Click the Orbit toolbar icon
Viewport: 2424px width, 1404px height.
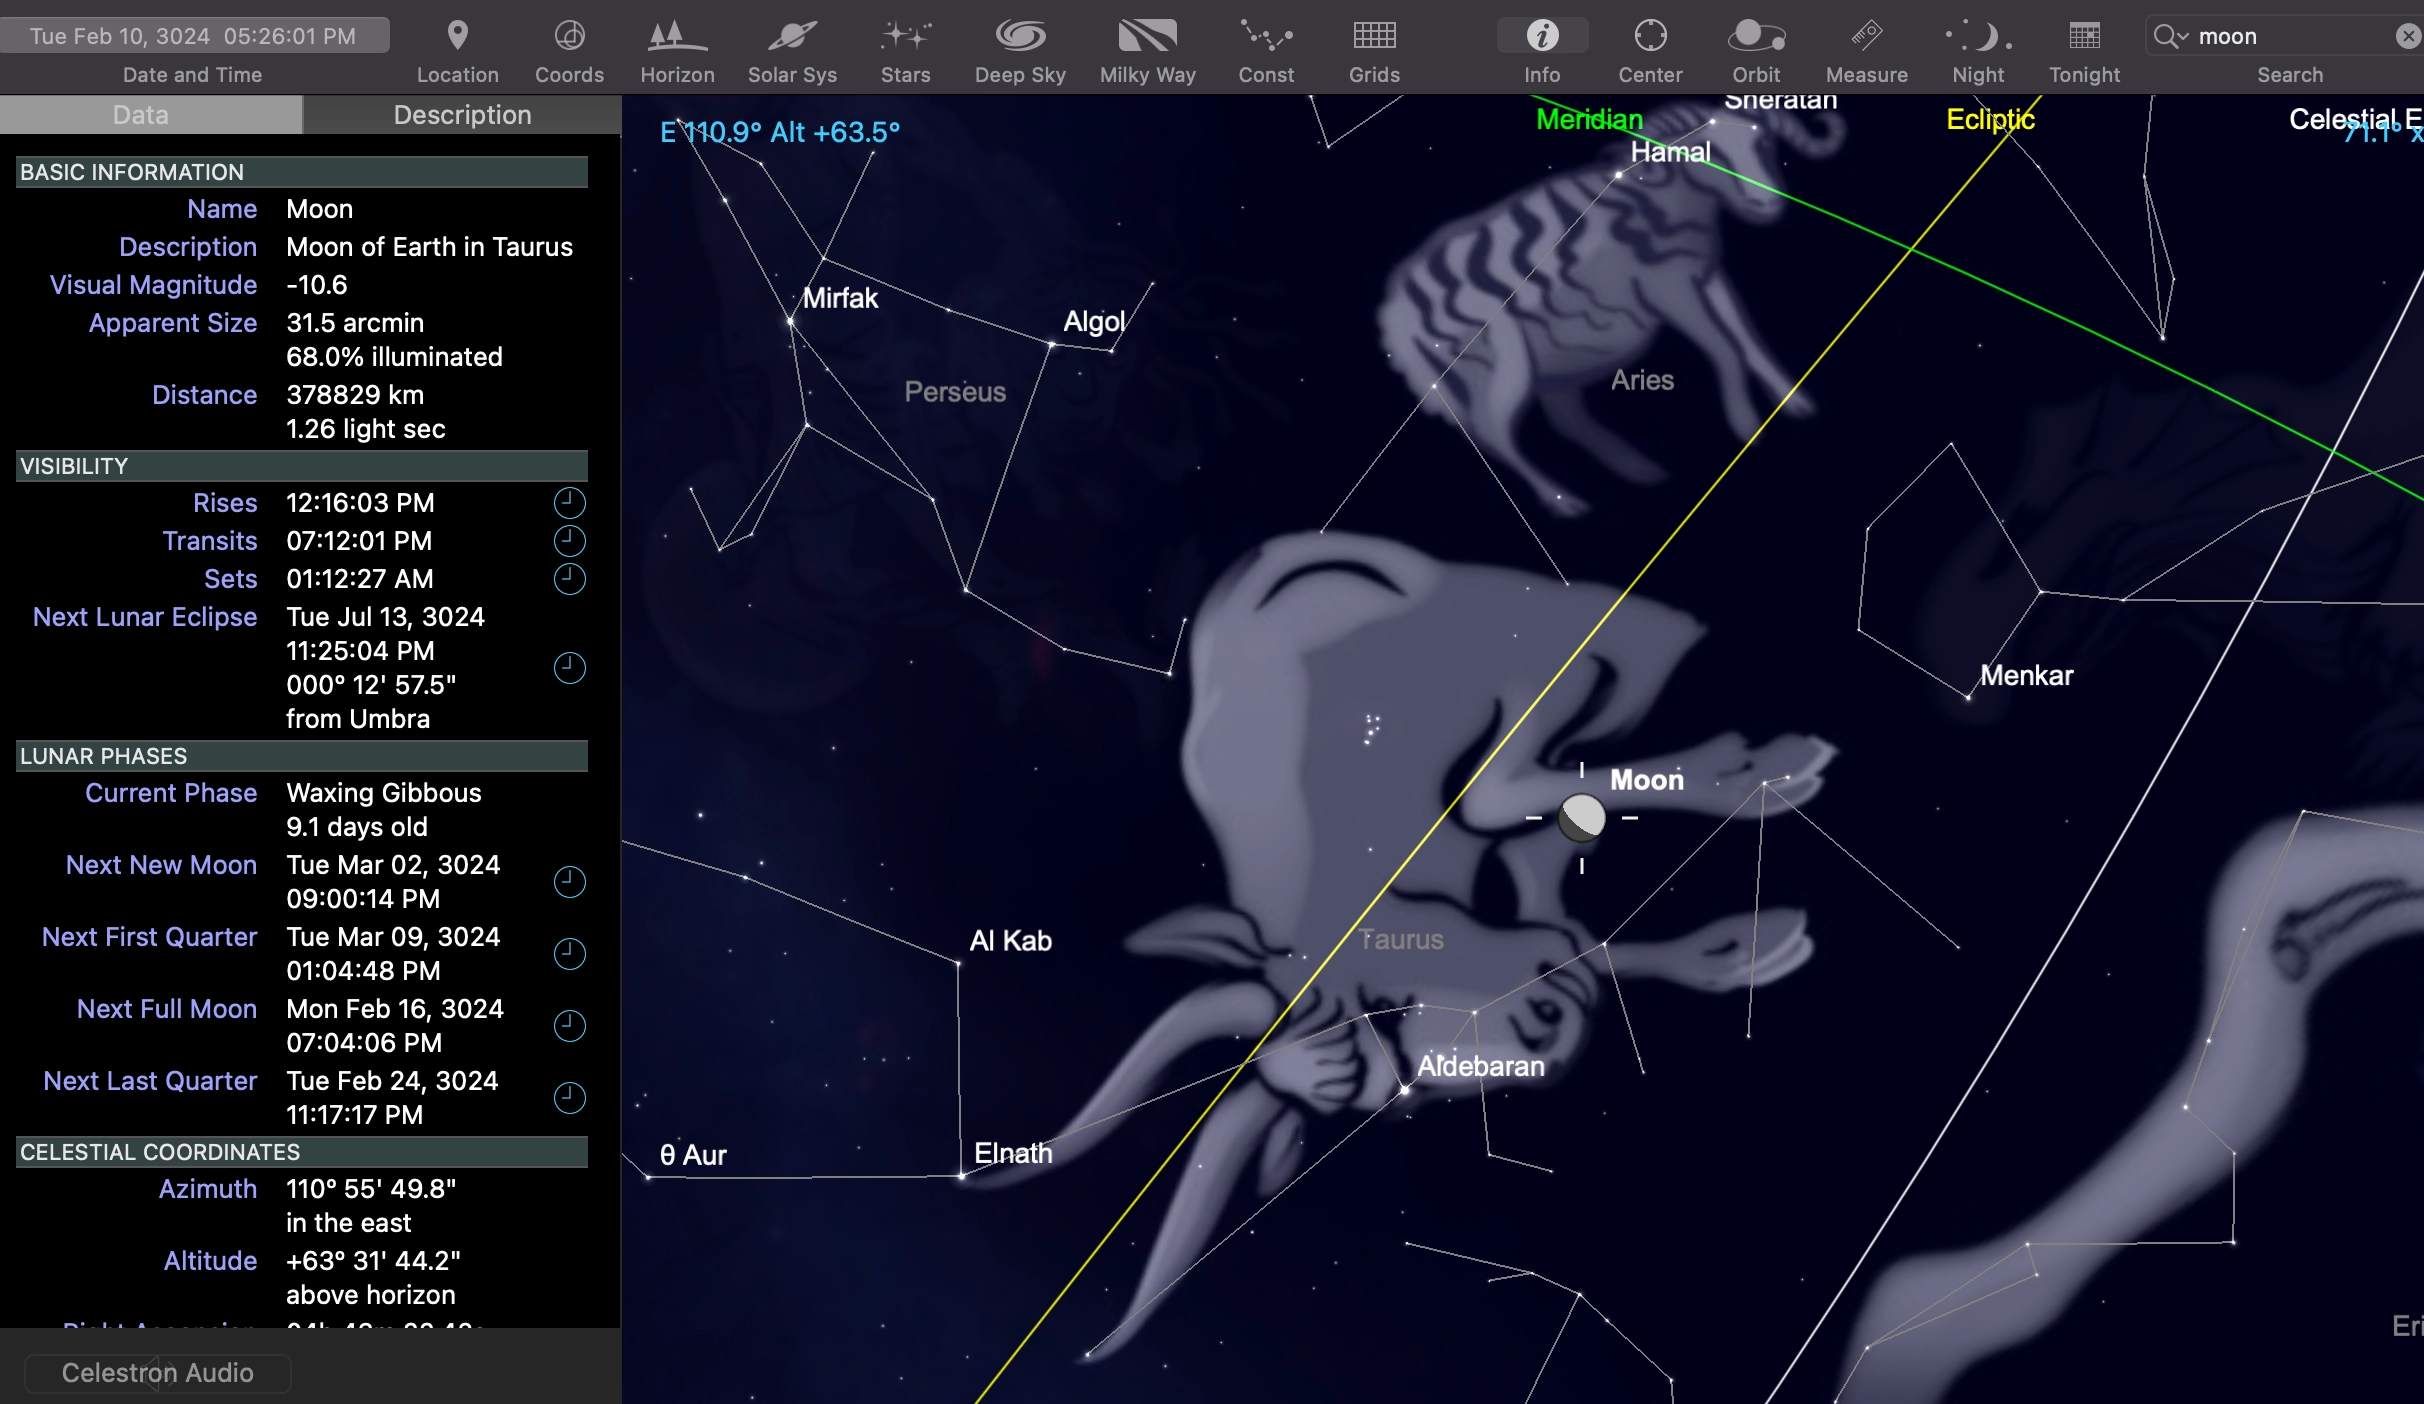[1756, 37]
